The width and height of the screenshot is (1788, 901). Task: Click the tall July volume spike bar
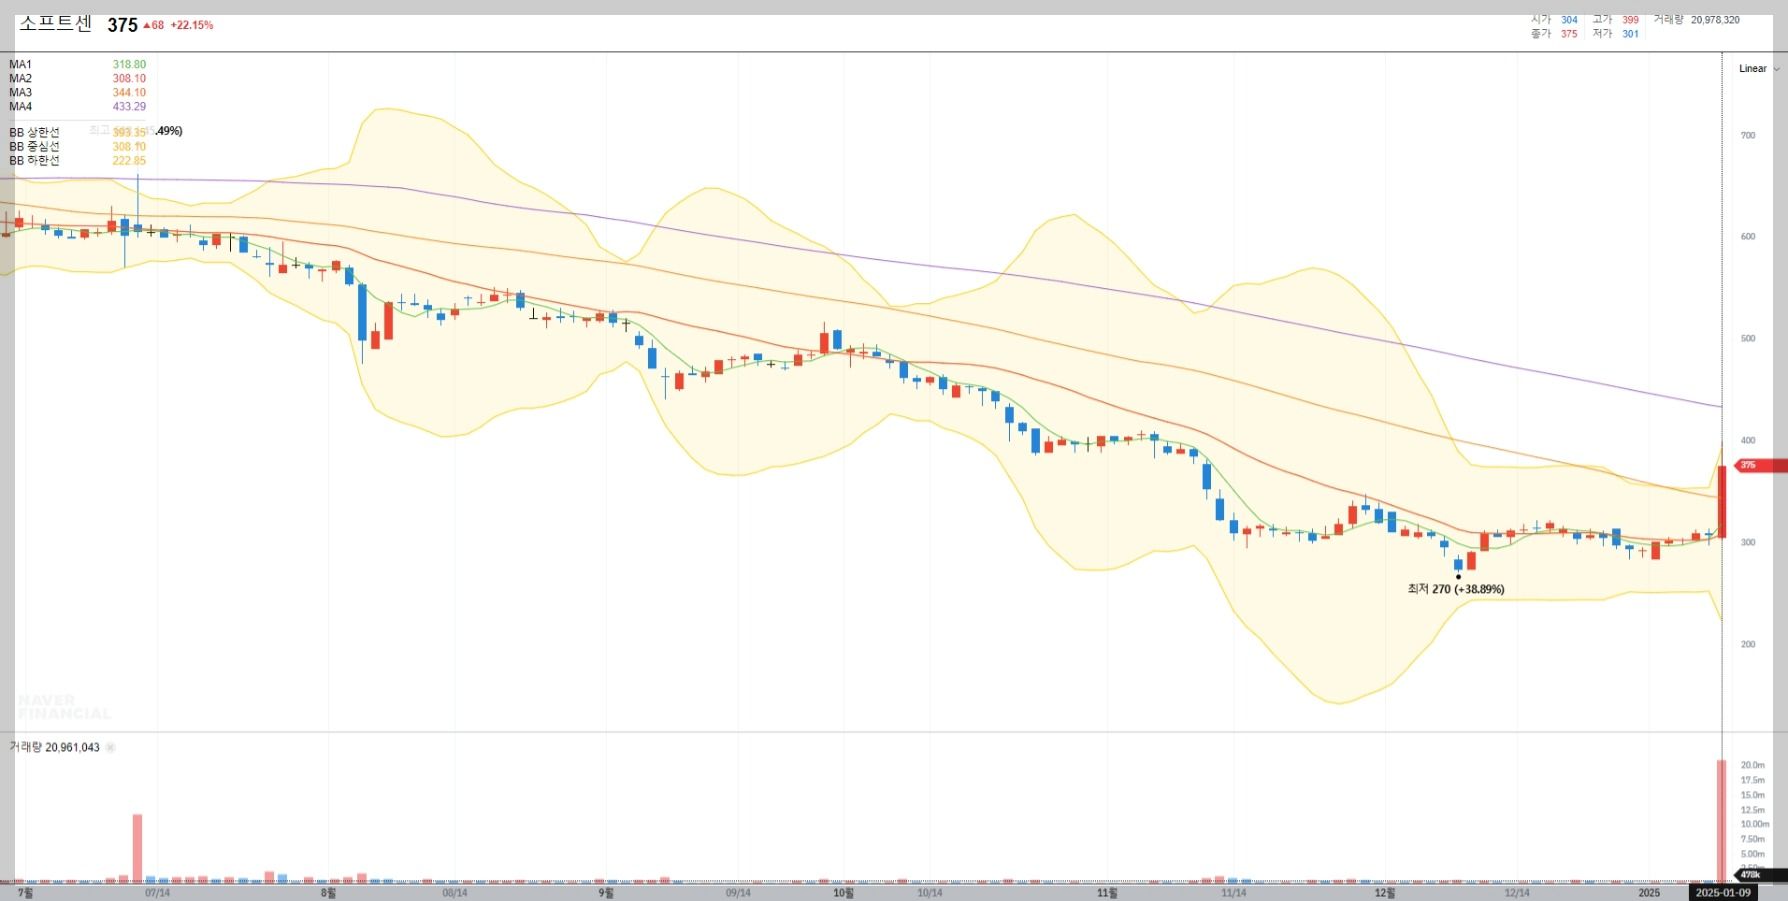137,848
